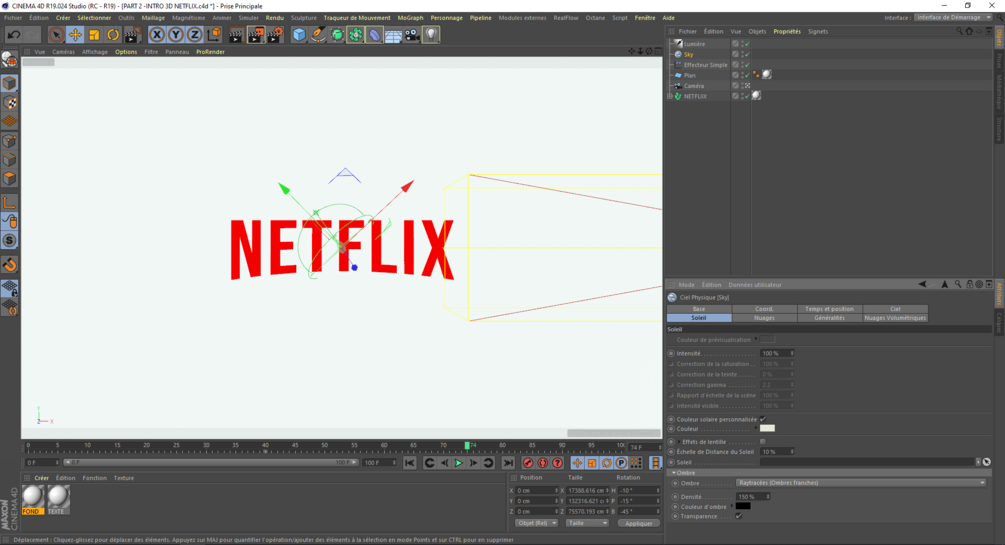Go to end of animation
Viewport: 1005px width, 545px height.
pos(508,463)
